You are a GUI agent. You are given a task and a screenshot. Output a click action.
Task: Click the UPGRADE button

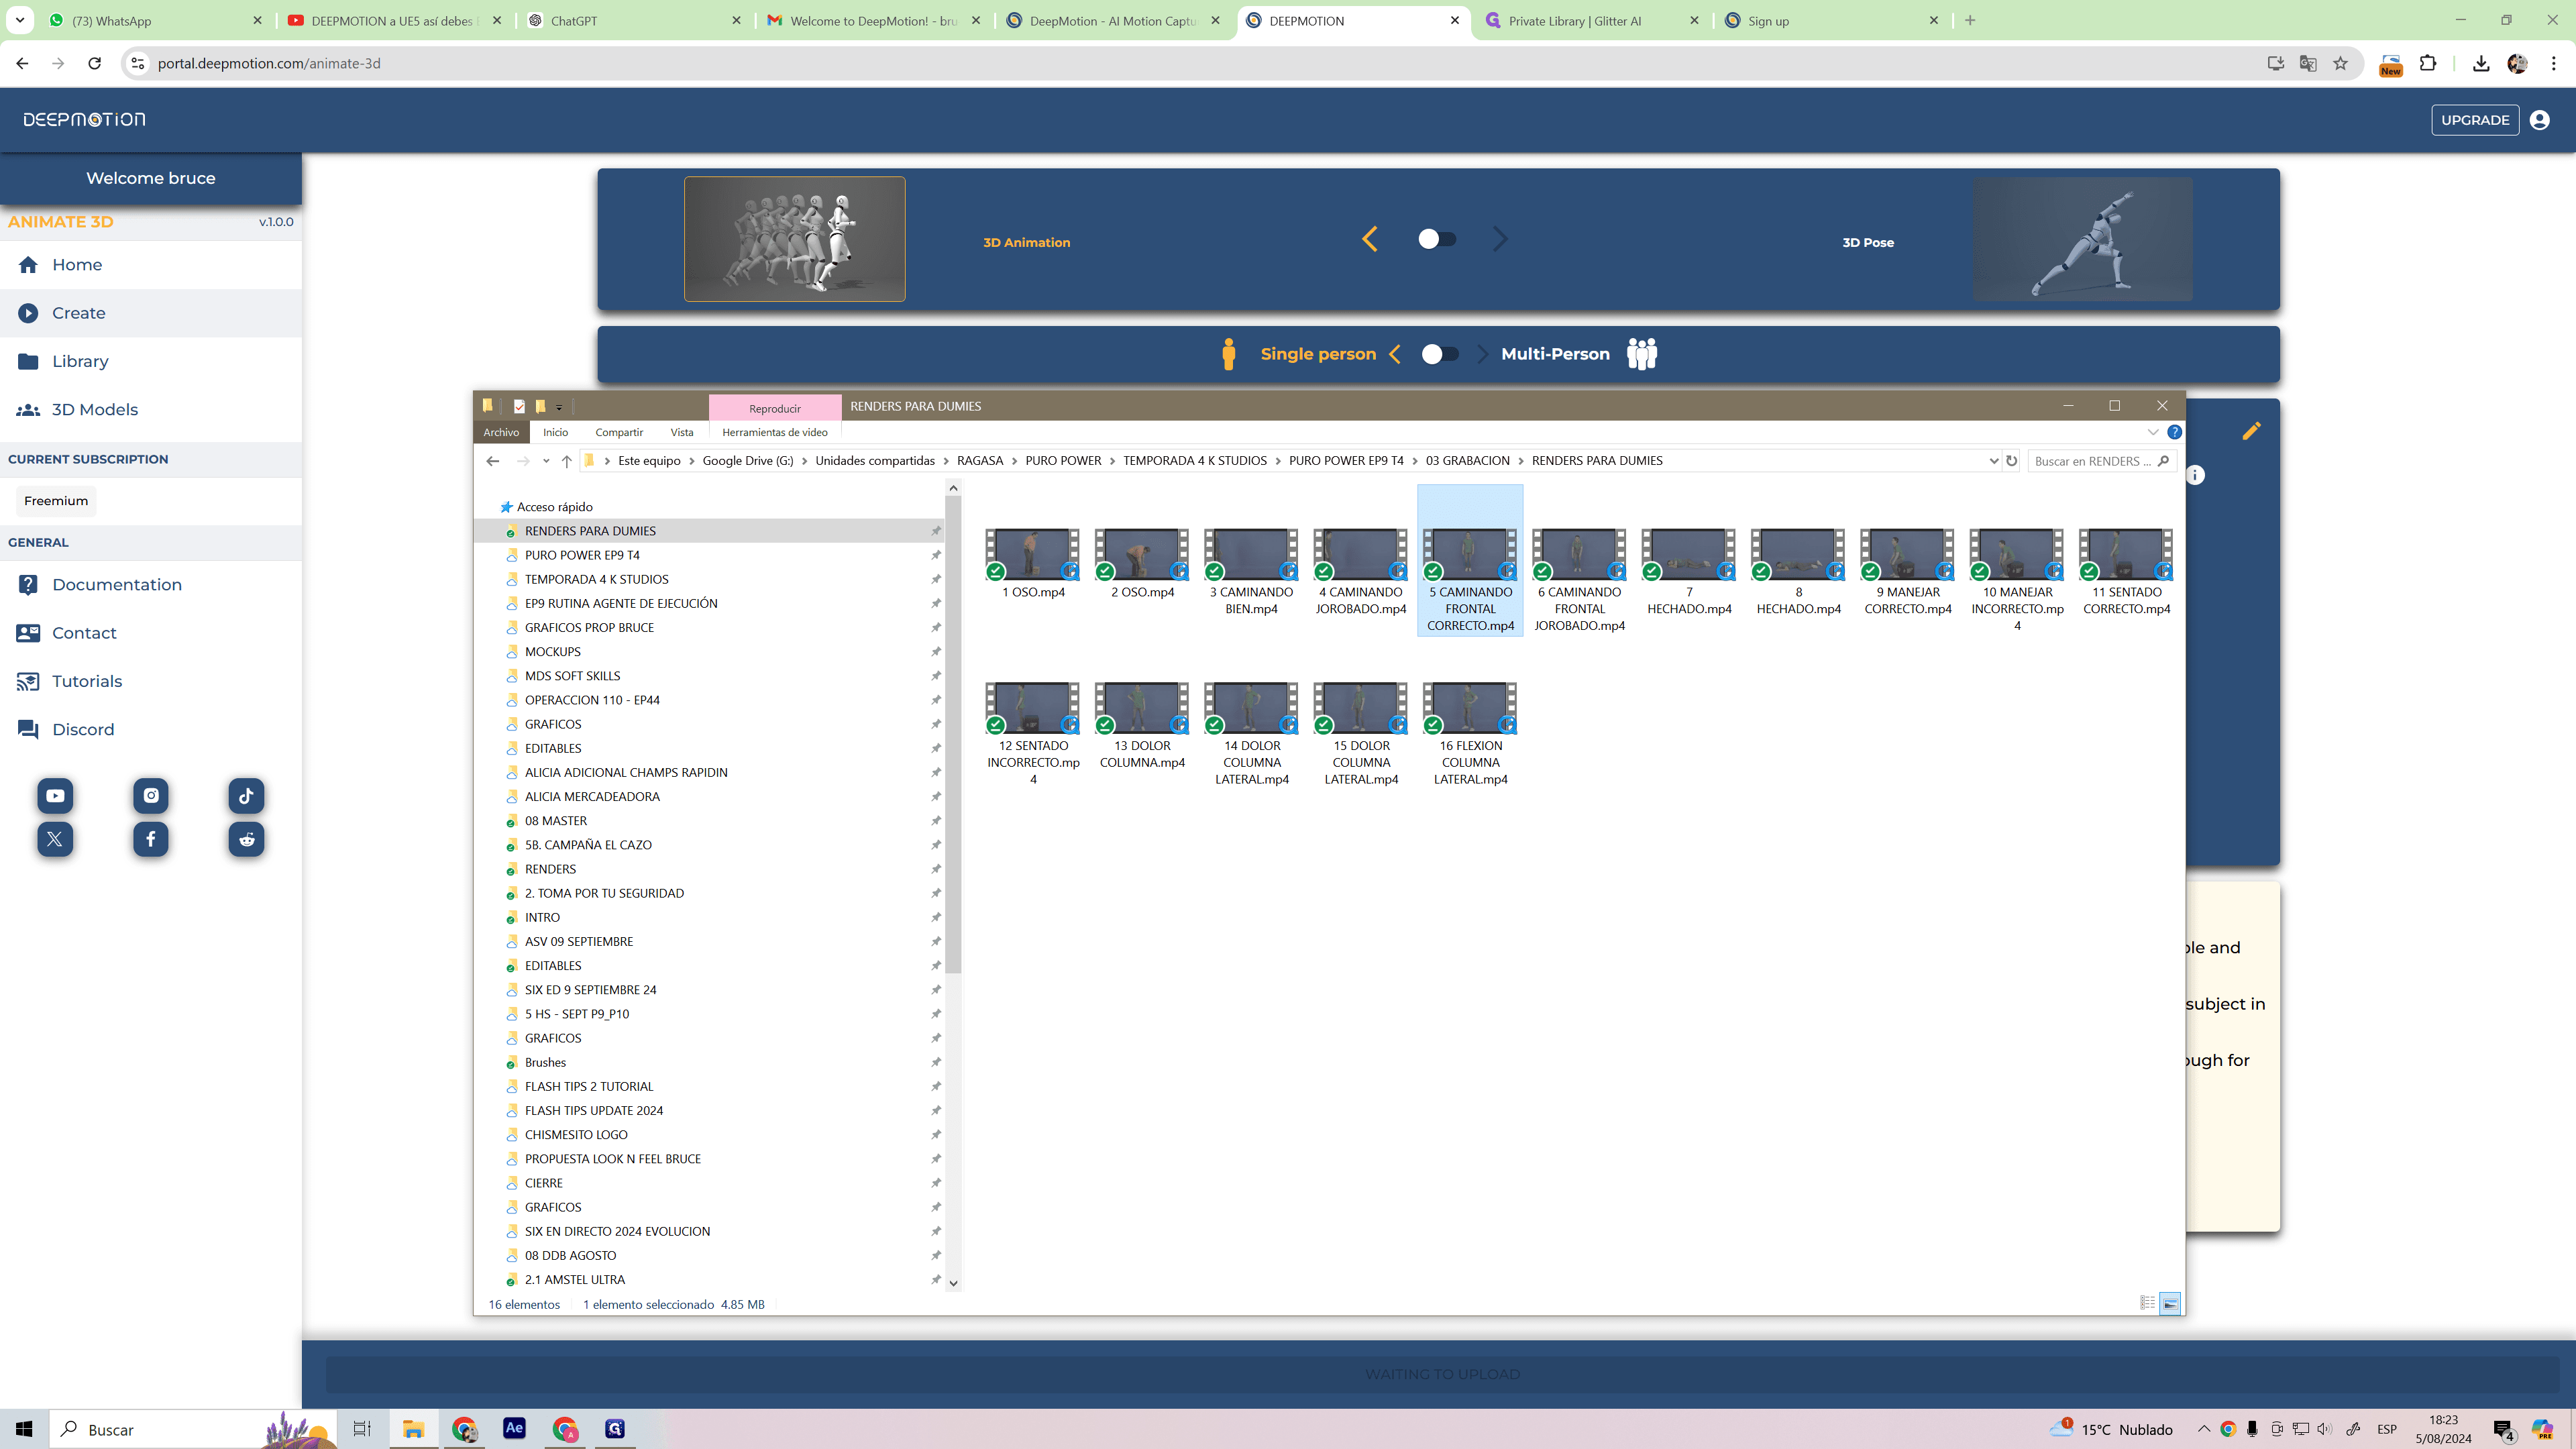pos(2474,120)
